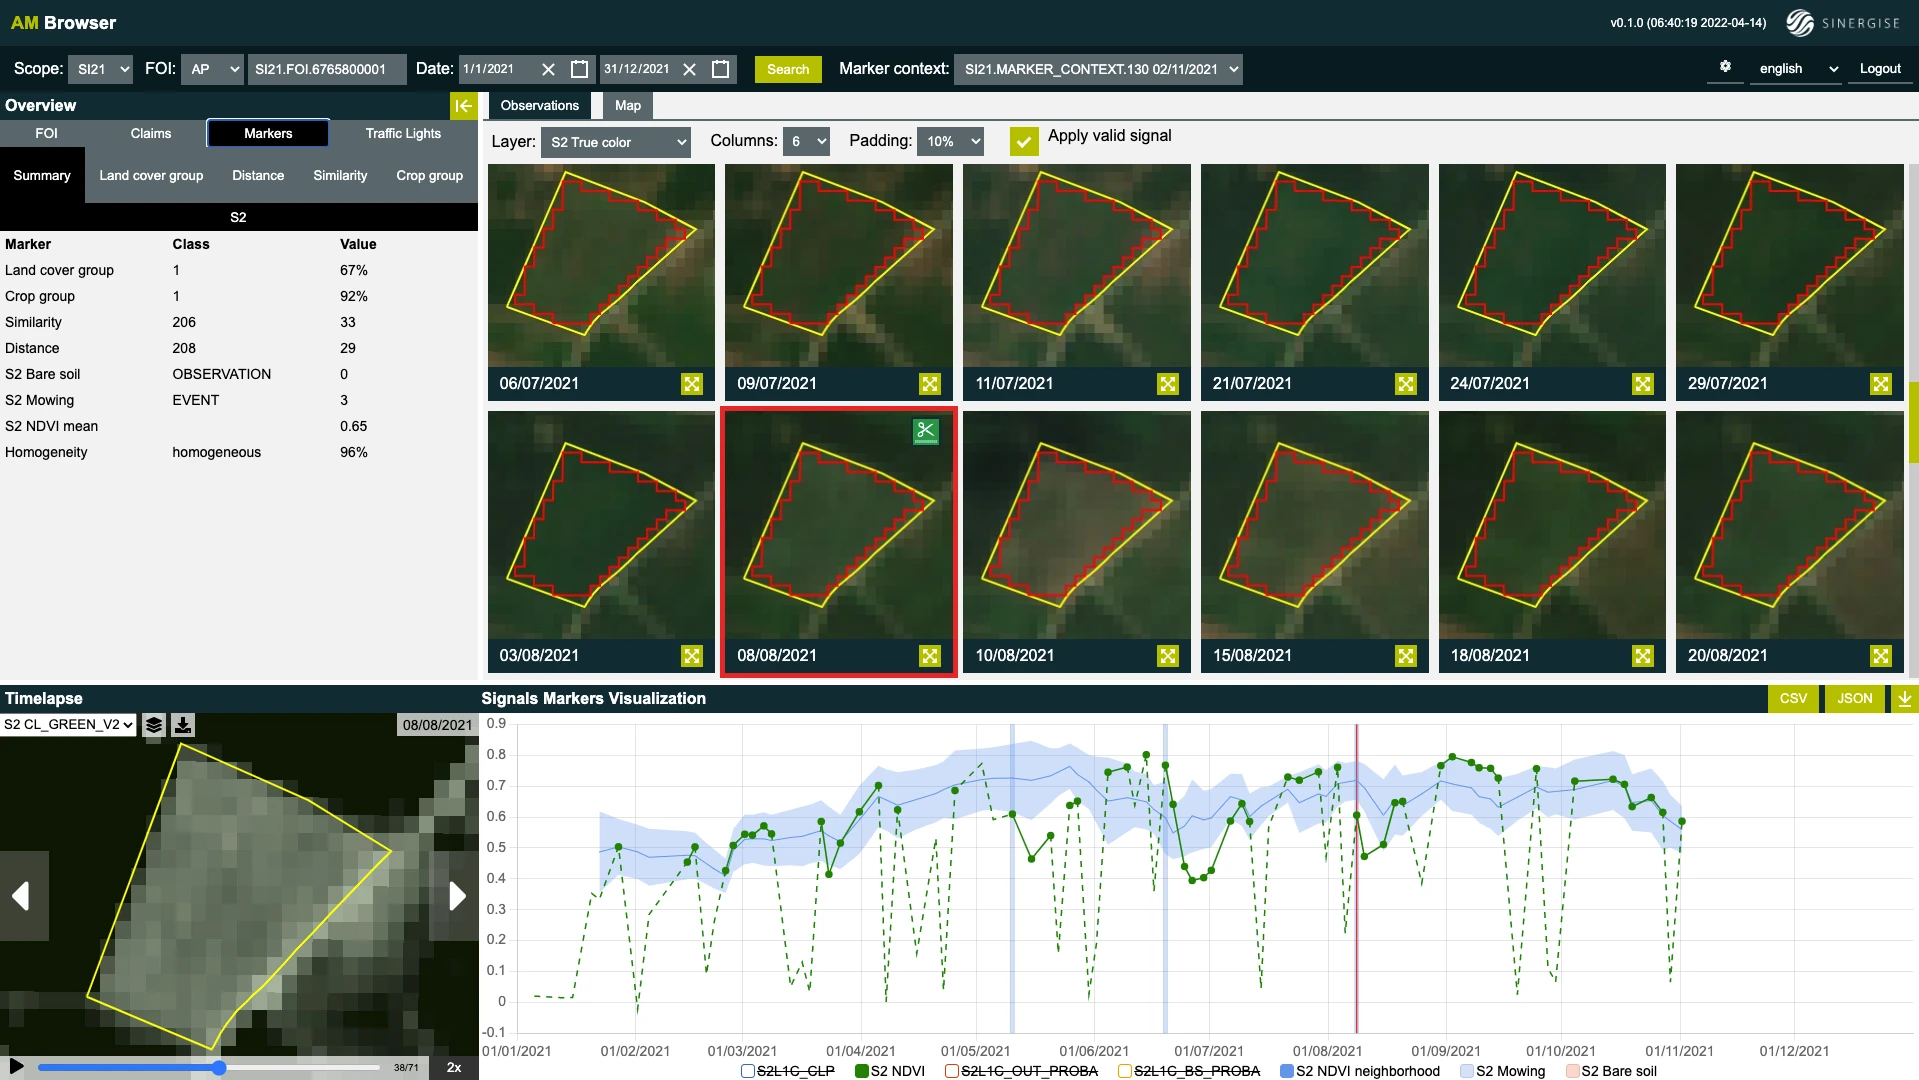Screen dimensions: 1919x1080
Task: Open the Layer S2 True color dropdown
Action: point(615,142)
